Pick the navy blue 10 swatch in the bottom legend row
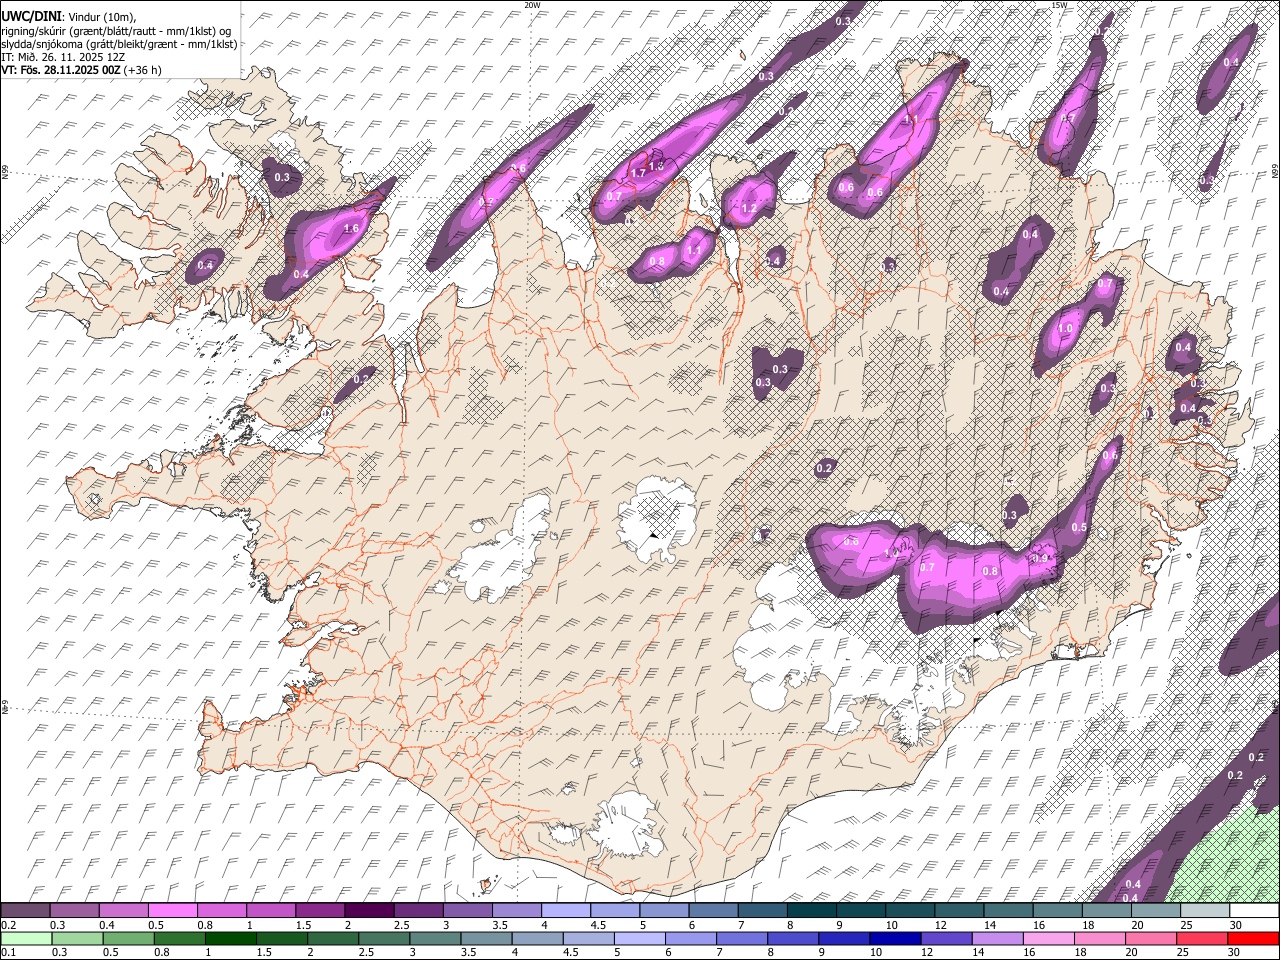Screen dimensions: 1280x960 point(893,938)
